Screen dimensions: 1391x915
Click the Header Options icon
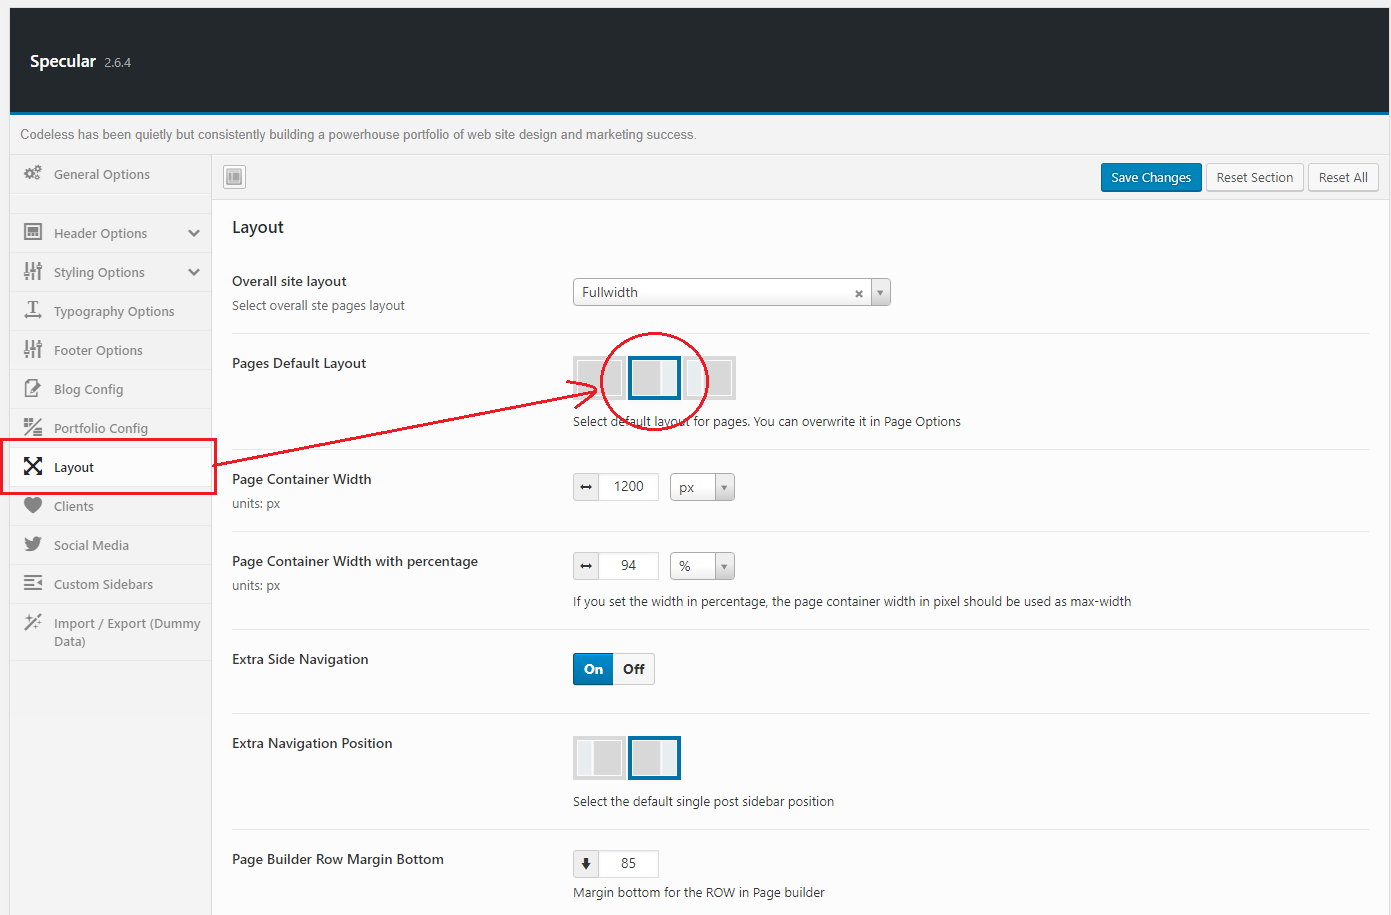[33, 232]
